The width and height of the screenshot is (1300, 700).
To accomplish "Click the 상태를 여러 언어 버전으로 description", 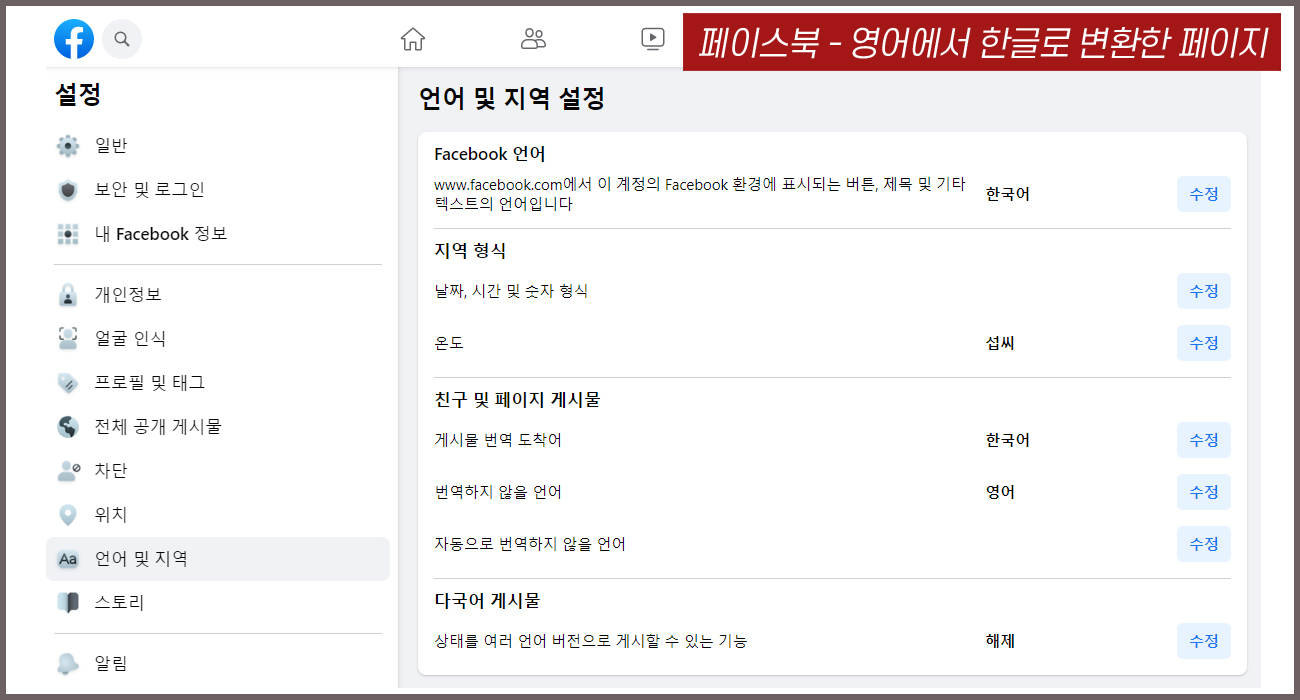I will pos(591,641).
